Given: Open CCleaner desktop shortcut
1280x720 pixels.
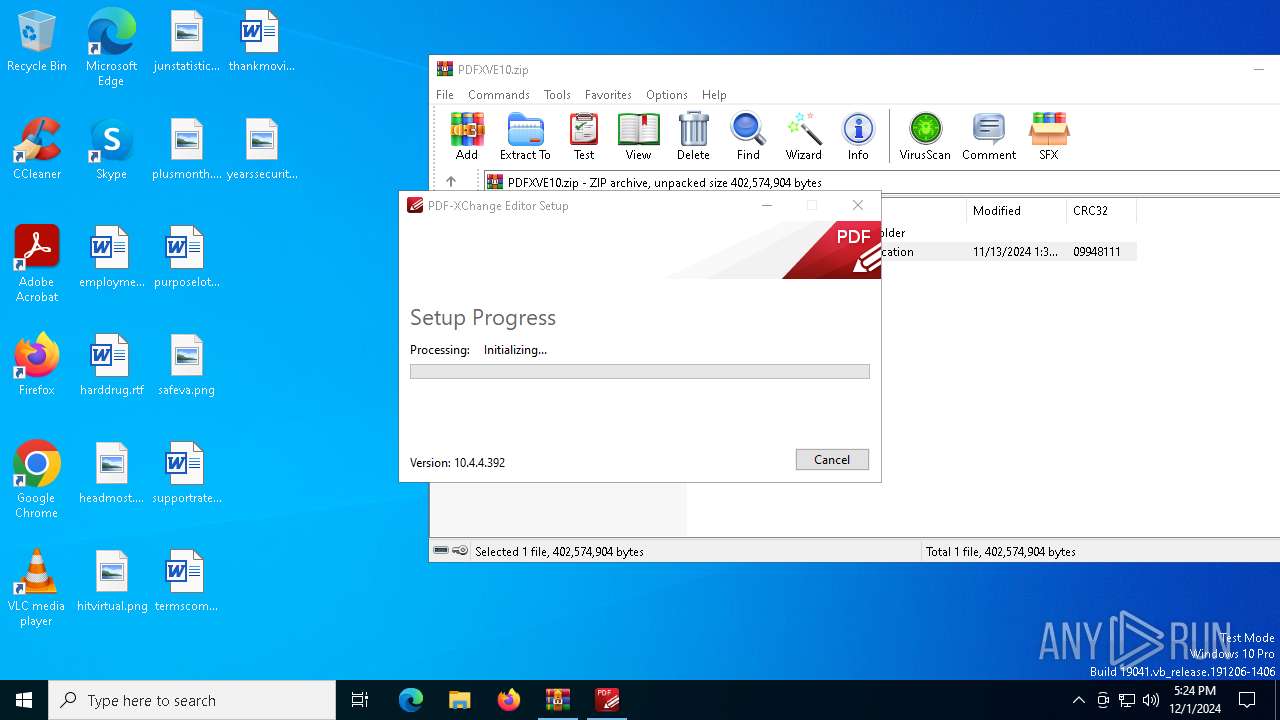Looking at the screenshot, I should click(37, 150).
